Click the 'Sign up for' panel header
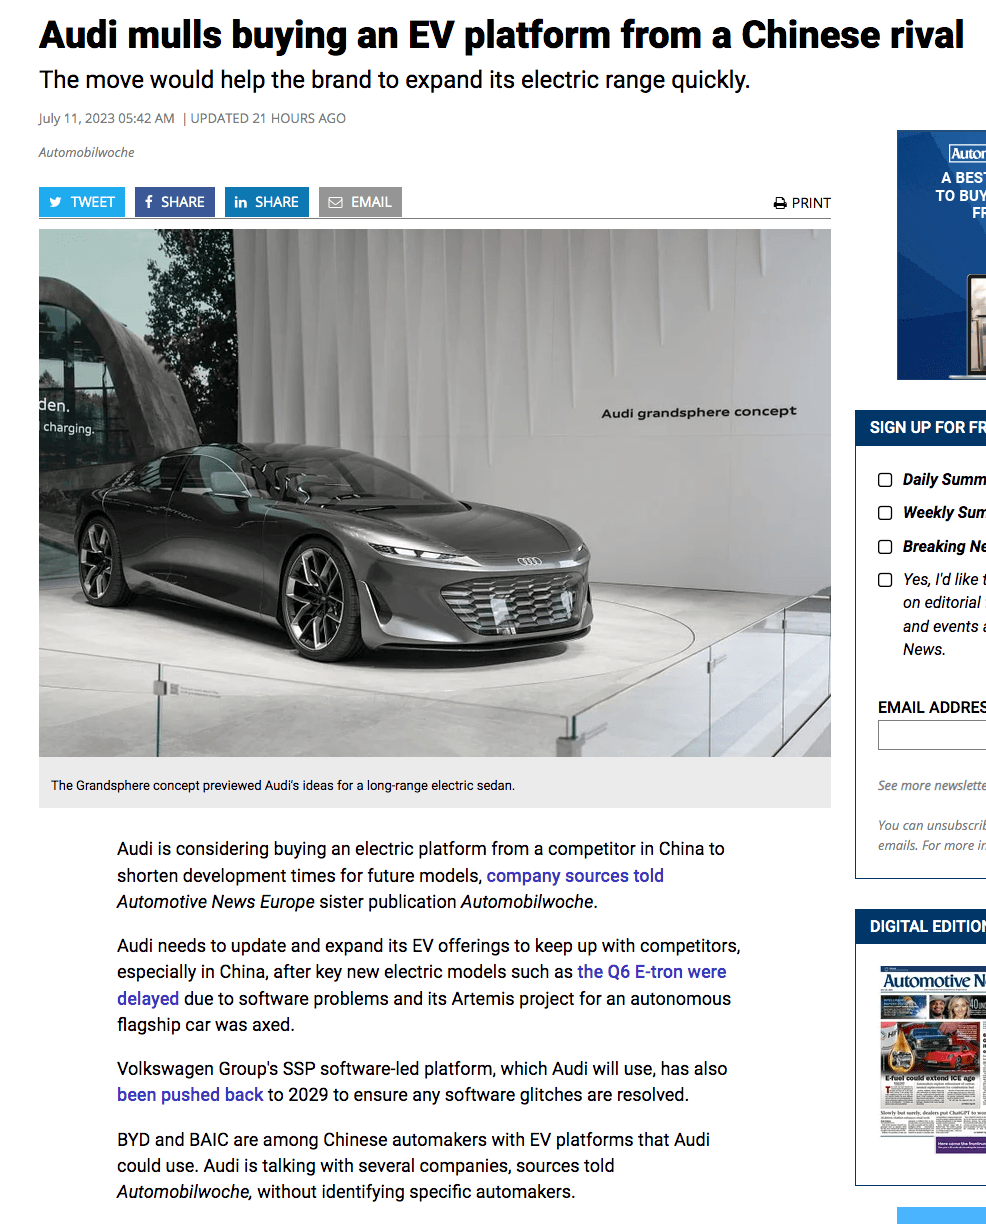 pyautogui.click(x=921, y=428)
